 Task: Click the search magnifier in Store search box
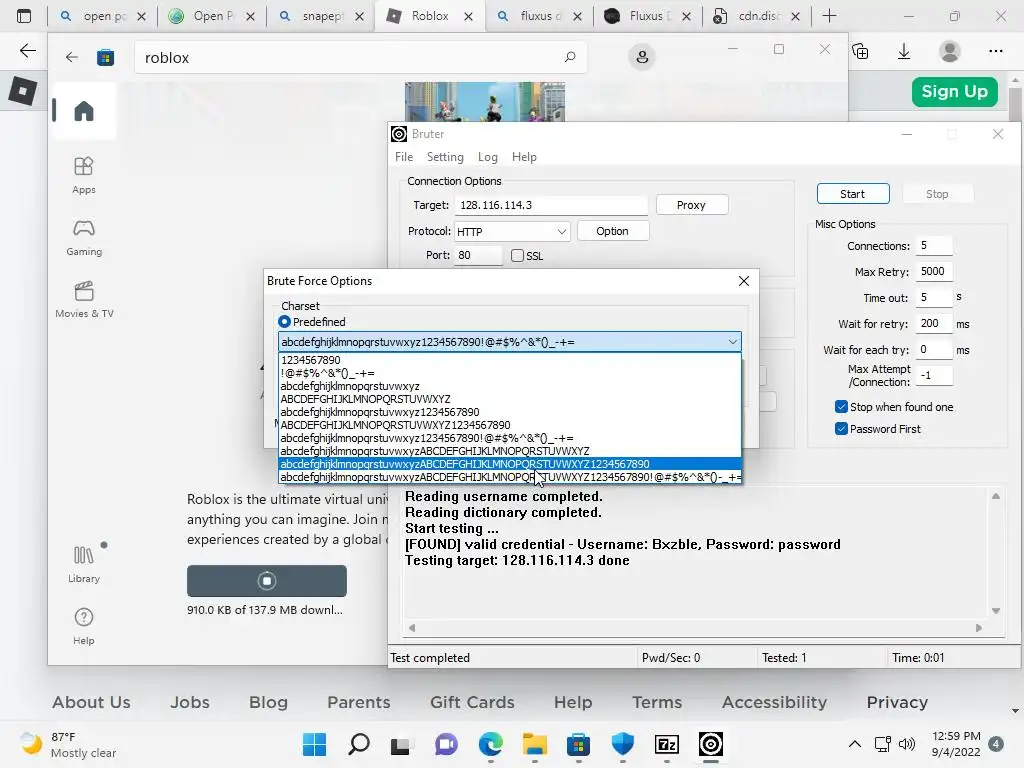click(x=569, y=57)
